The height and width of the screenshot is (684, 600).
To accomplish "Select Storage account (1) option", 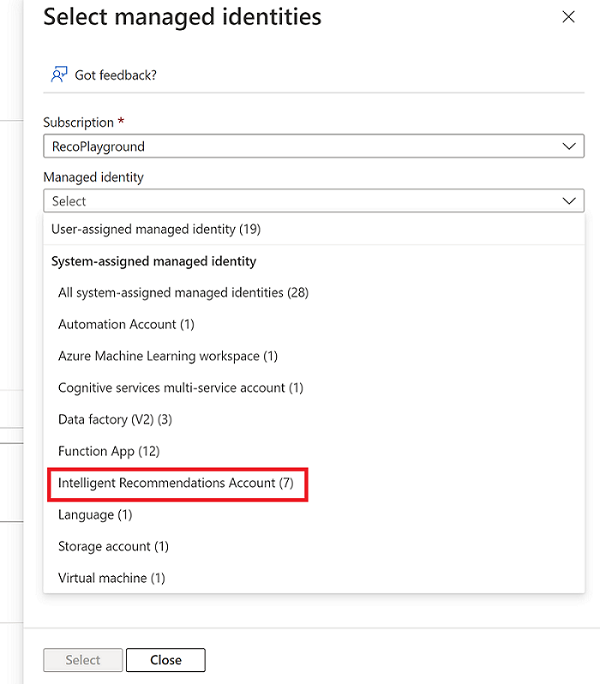I will click(x=313, y=546).
